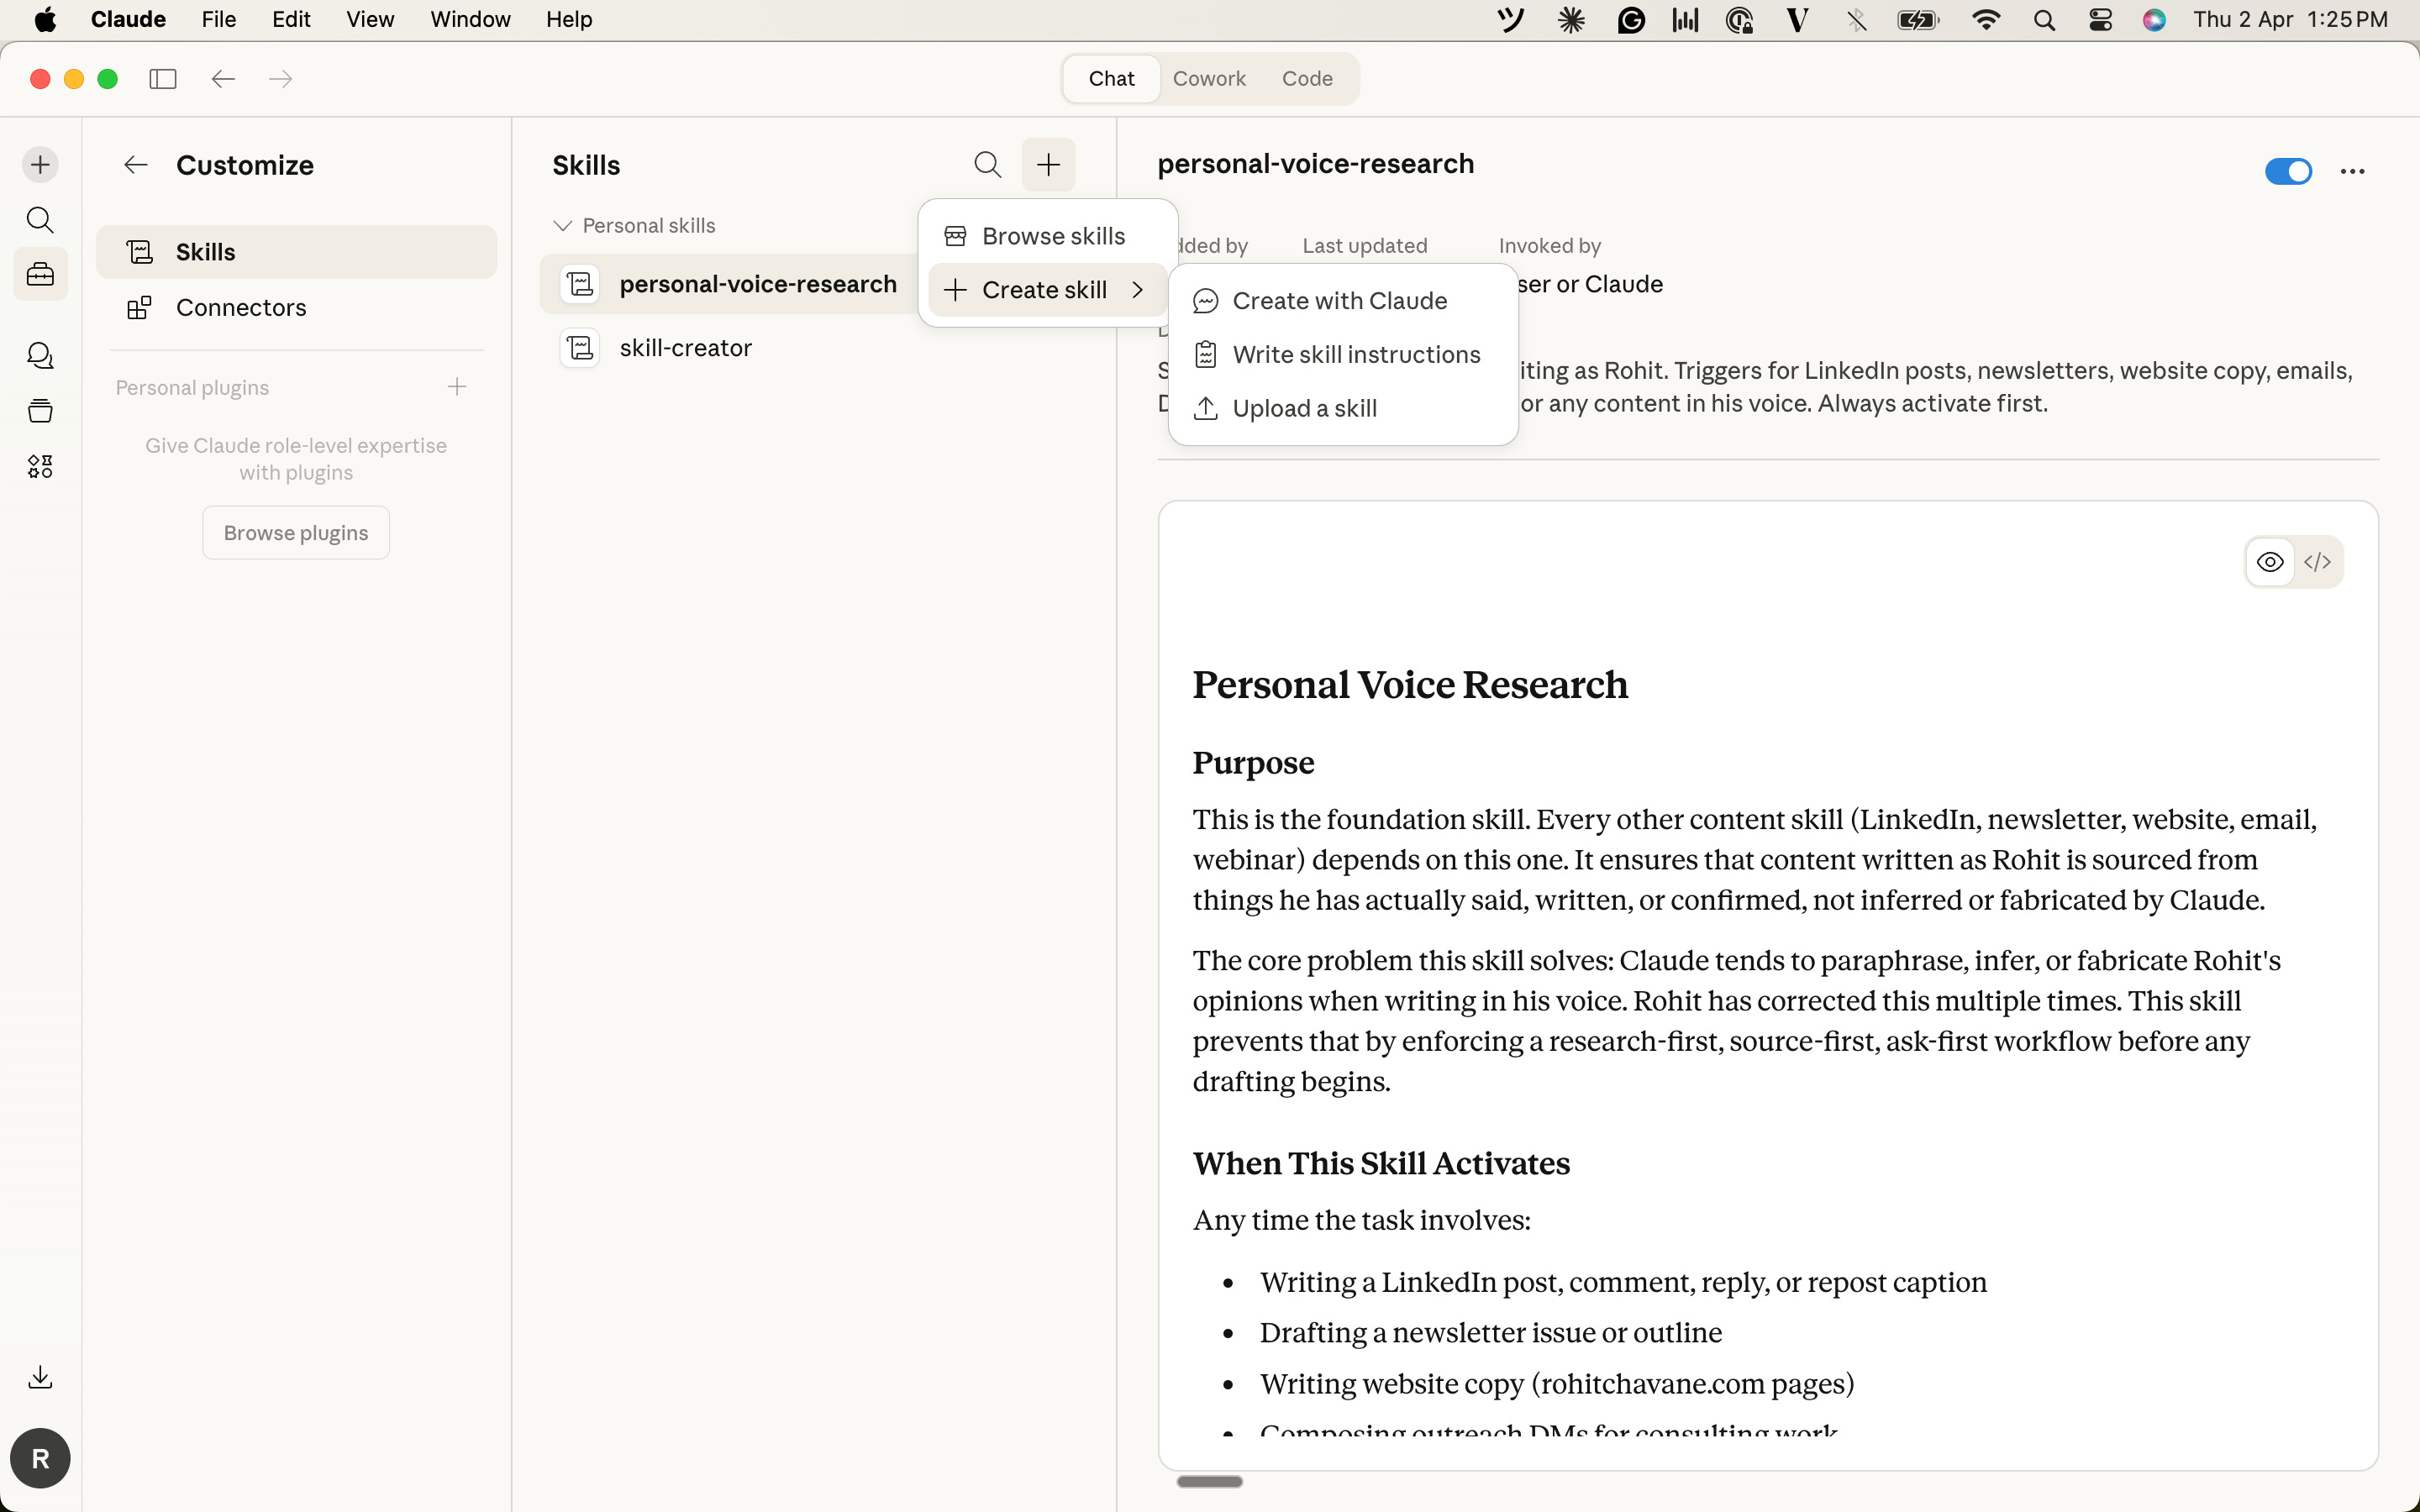Screen dimensions: 2420x1512
Task: Choose Upload a skill menu entry
Action: tap(1304, 408)
